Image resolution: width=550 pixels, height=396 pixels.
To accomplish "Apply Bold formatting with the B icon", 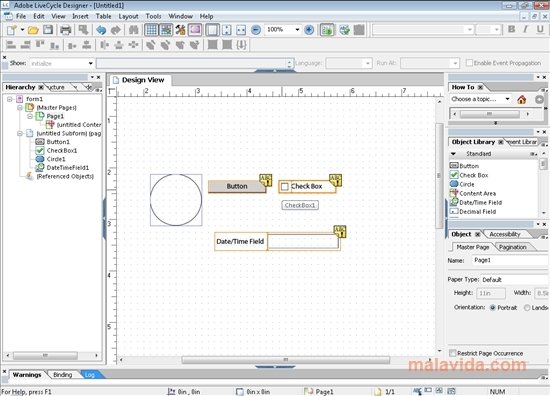I will point(511,29).
